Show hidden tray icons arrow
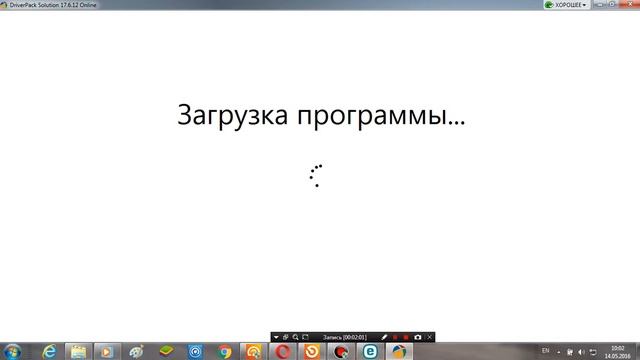The height and width of the screenshot is (360, 640). tap(559, 352)
